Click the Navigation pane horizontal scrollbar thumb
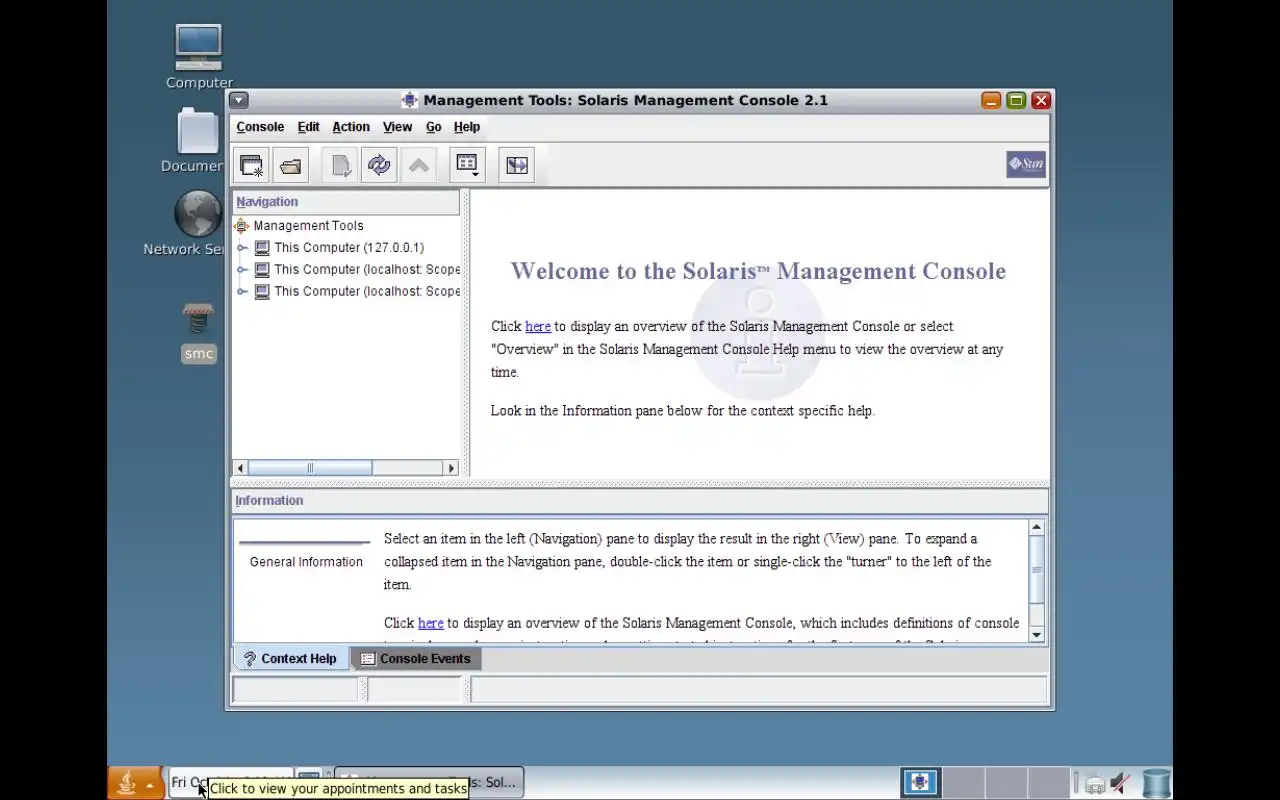Viewport: 1280px width, 800px height. 310,468
